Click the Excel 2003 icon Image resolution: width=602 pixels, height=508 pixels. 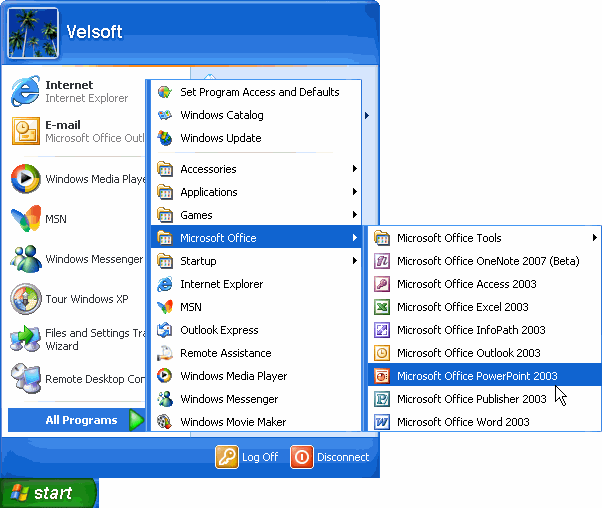click(382, 307)
